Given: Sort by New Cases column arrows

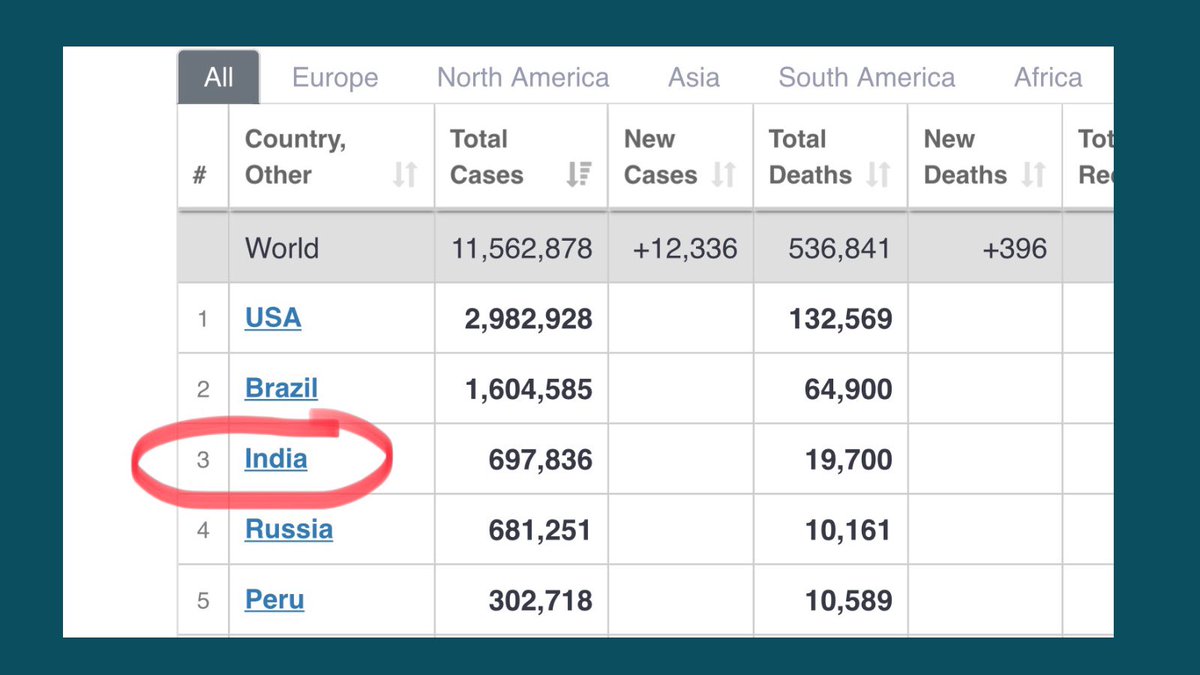Looking at the screenshot, I should tap(723, 175).
